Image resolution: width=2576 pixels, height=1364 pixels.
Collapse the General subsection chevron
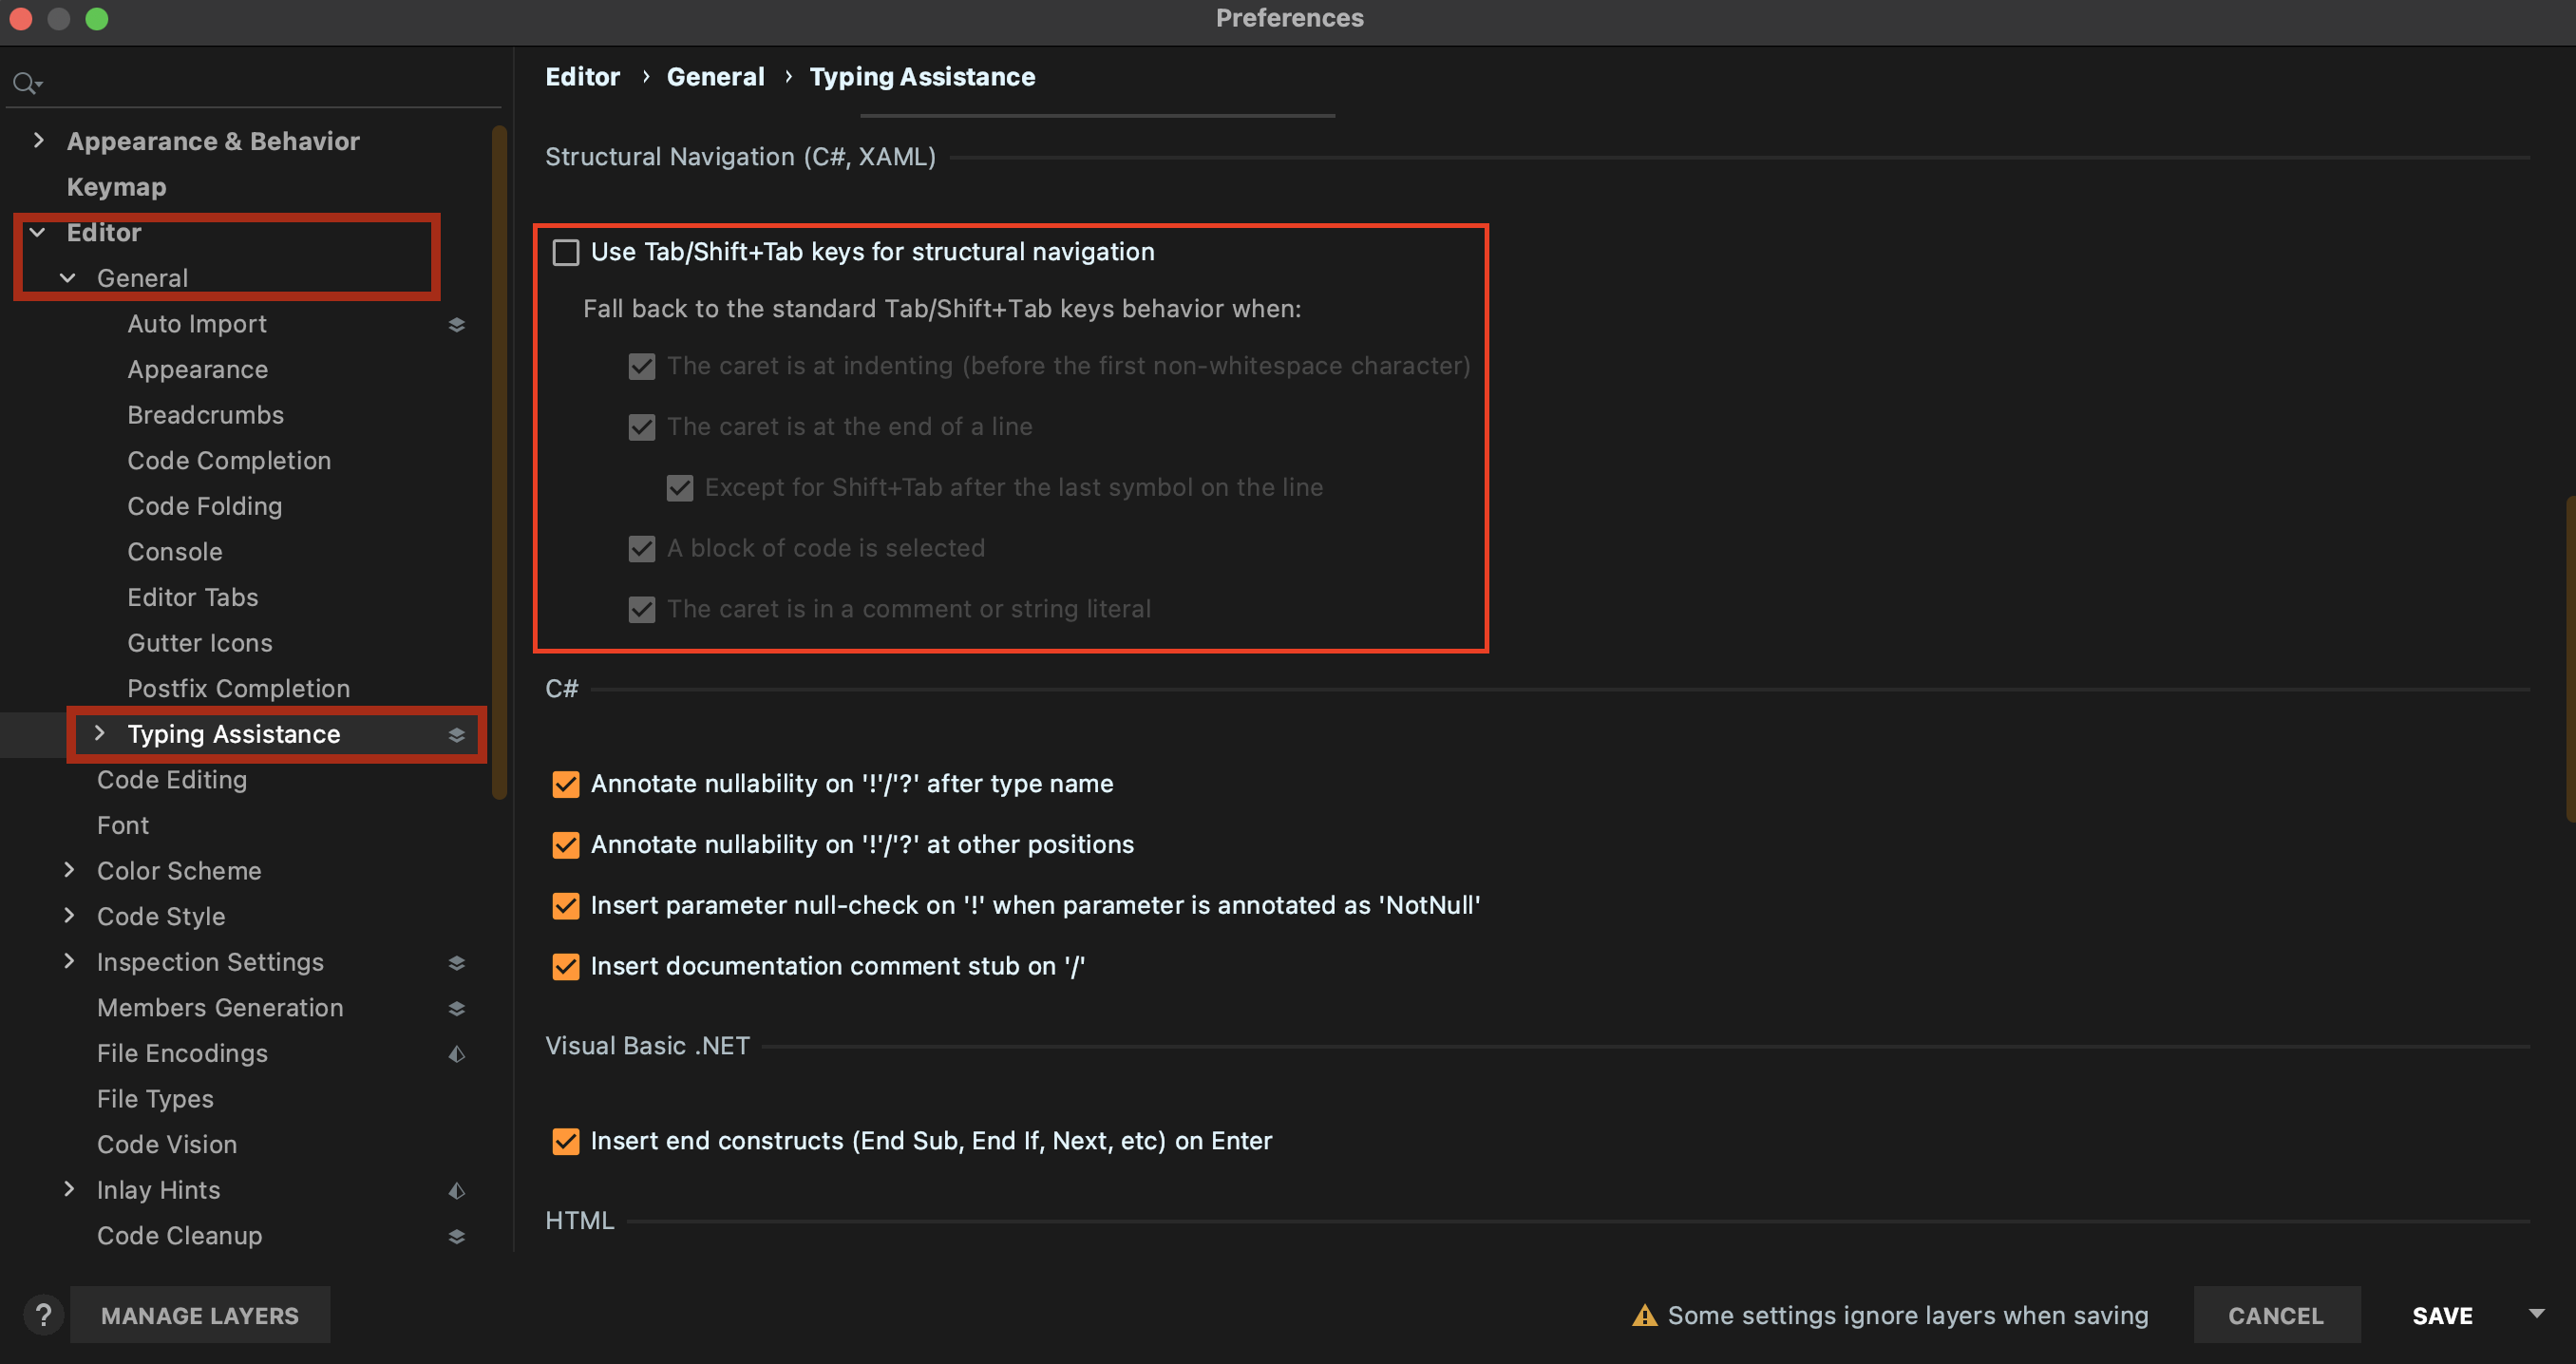click(68, 278)
